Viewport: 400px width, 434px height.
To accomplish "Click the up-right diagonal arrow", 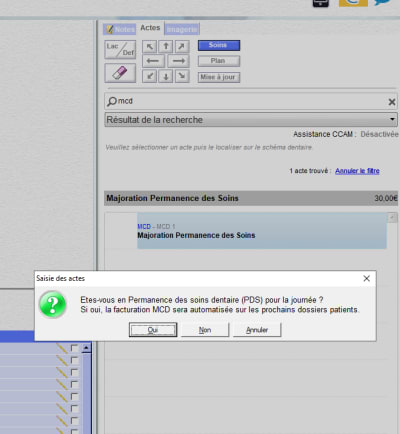I will 182,47.
